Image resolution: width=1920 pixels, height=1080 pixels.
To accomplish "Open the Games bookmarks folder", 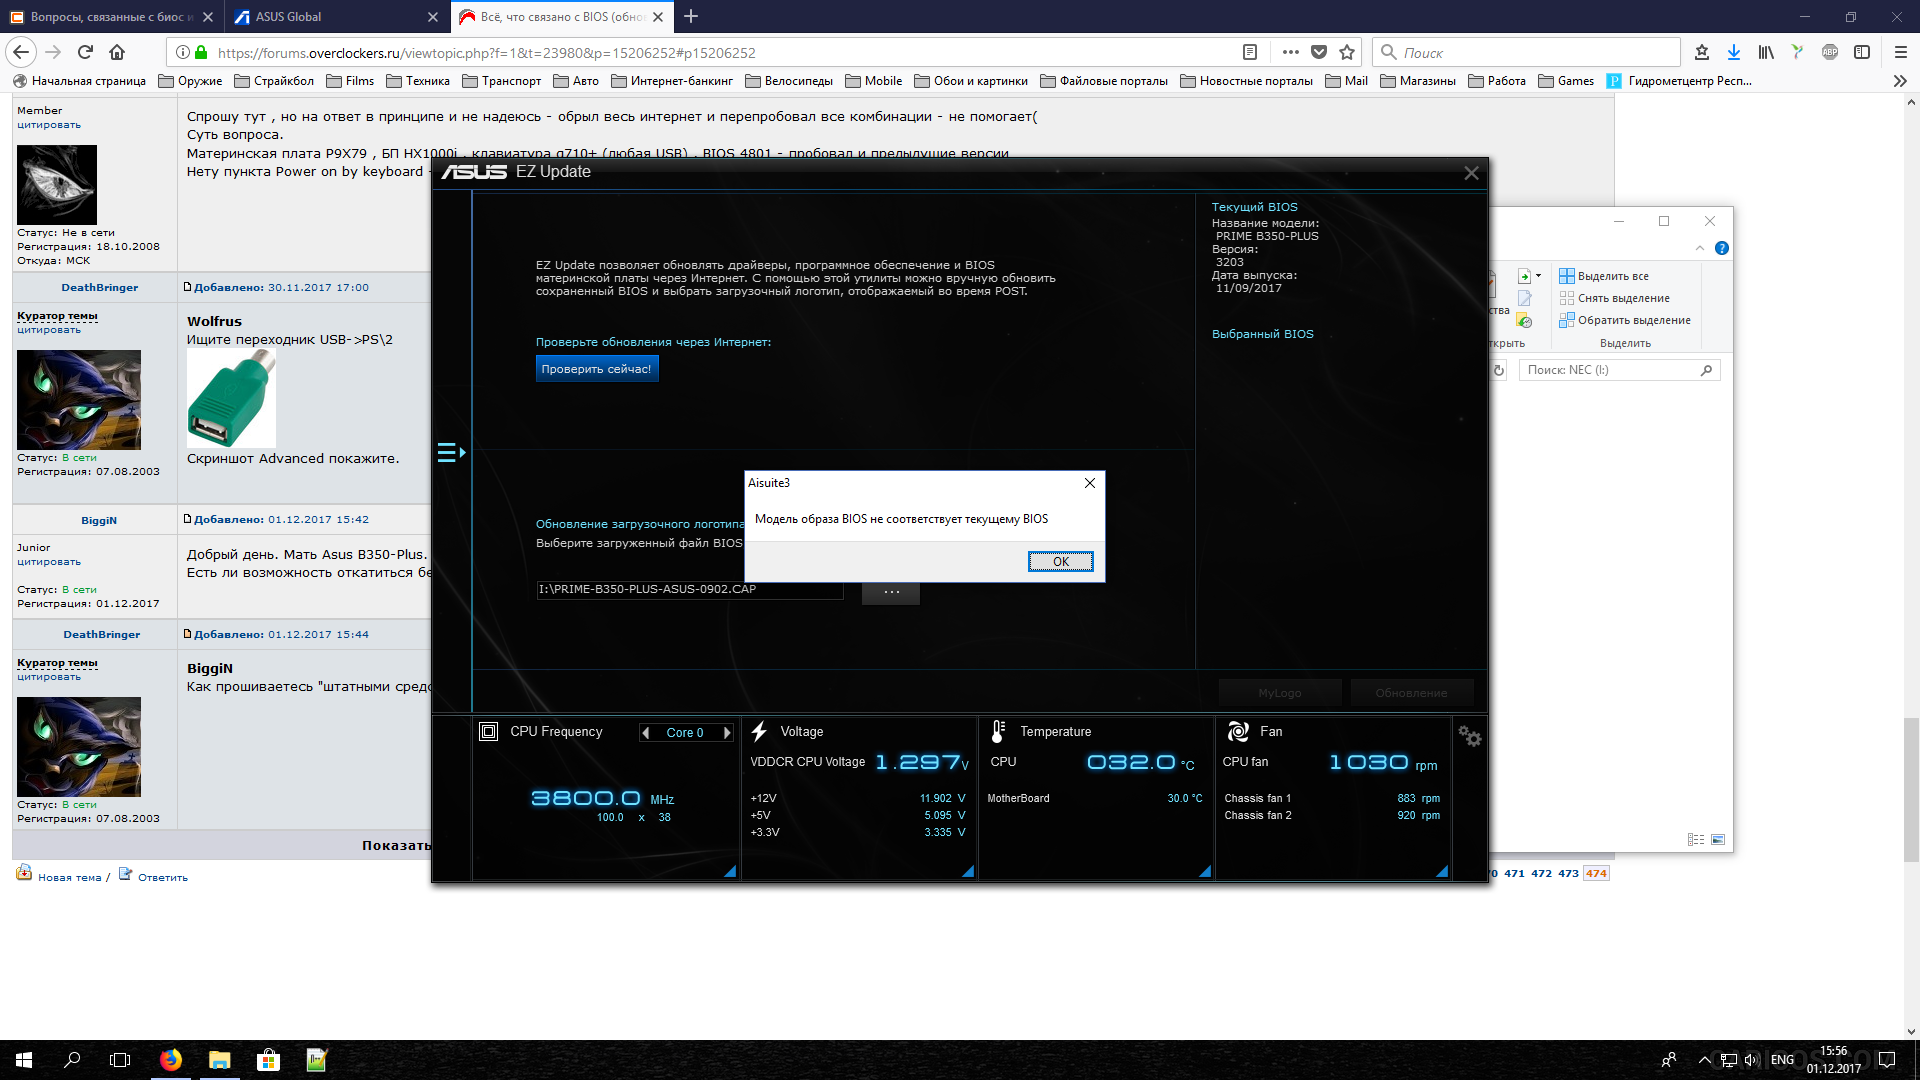I will point(1566,81).
